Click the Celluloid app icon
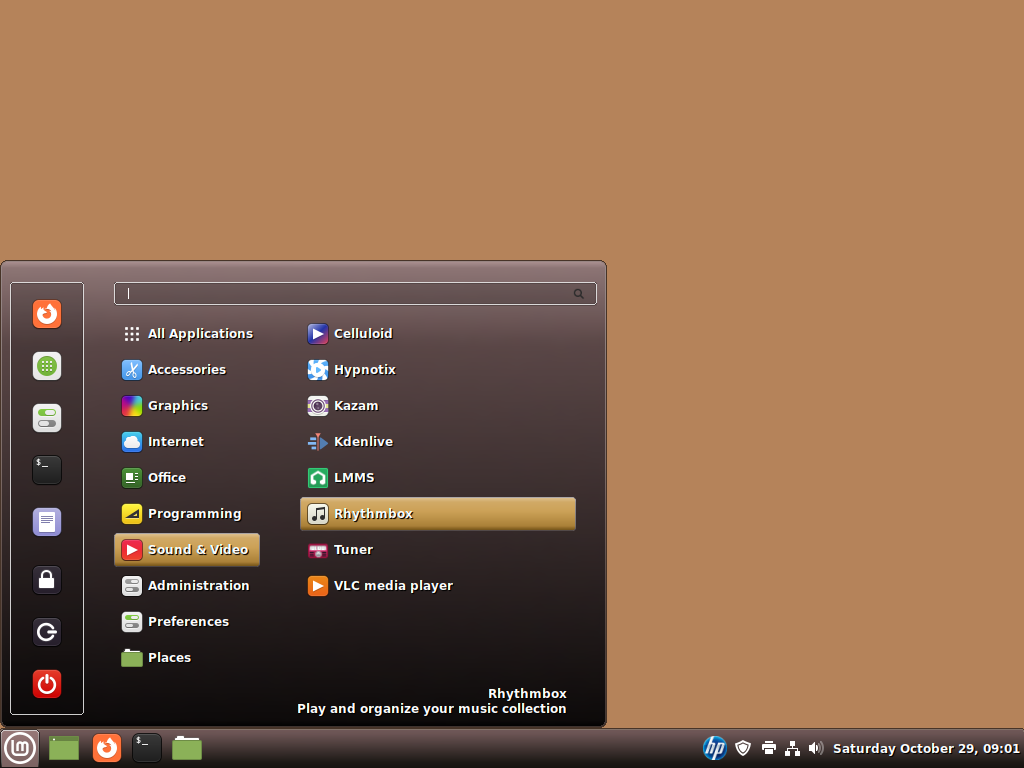The height and width of the screenshot is (768, 1024). coord(318,334)
